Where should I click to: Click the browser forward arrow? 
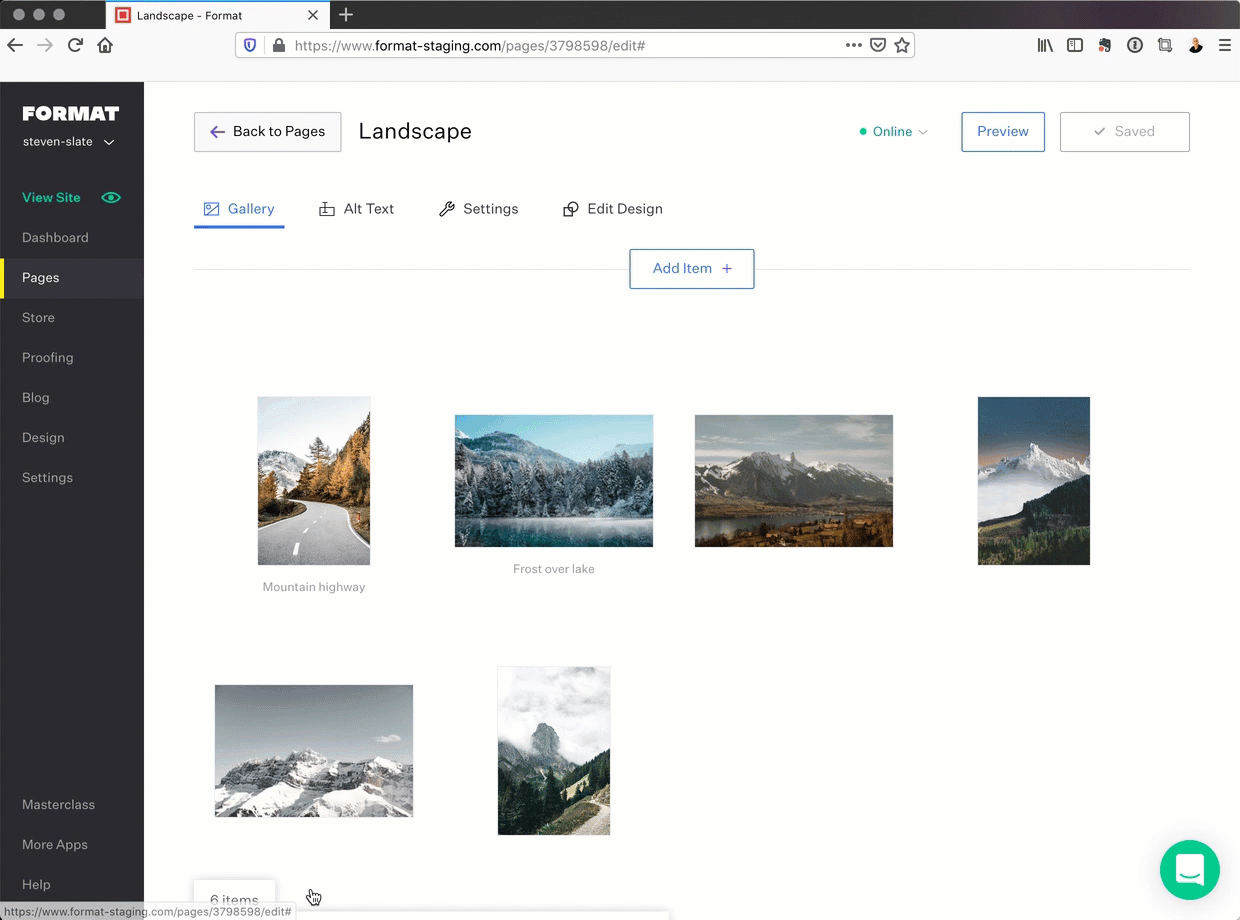tap(45, 45)
